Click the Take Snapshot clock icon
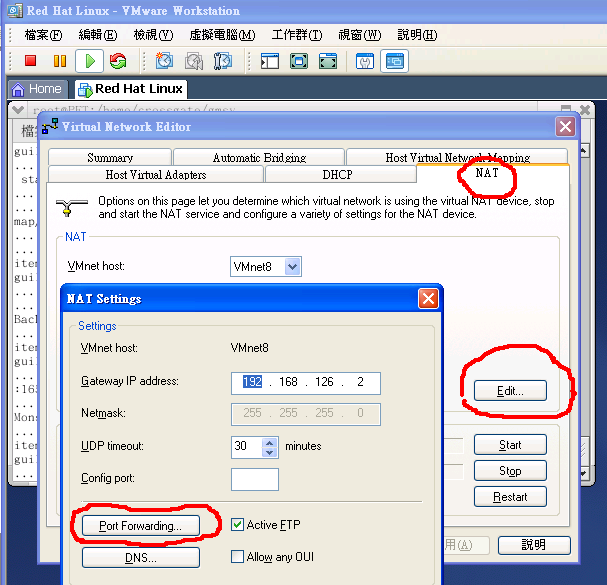 (x=164, y=61)
